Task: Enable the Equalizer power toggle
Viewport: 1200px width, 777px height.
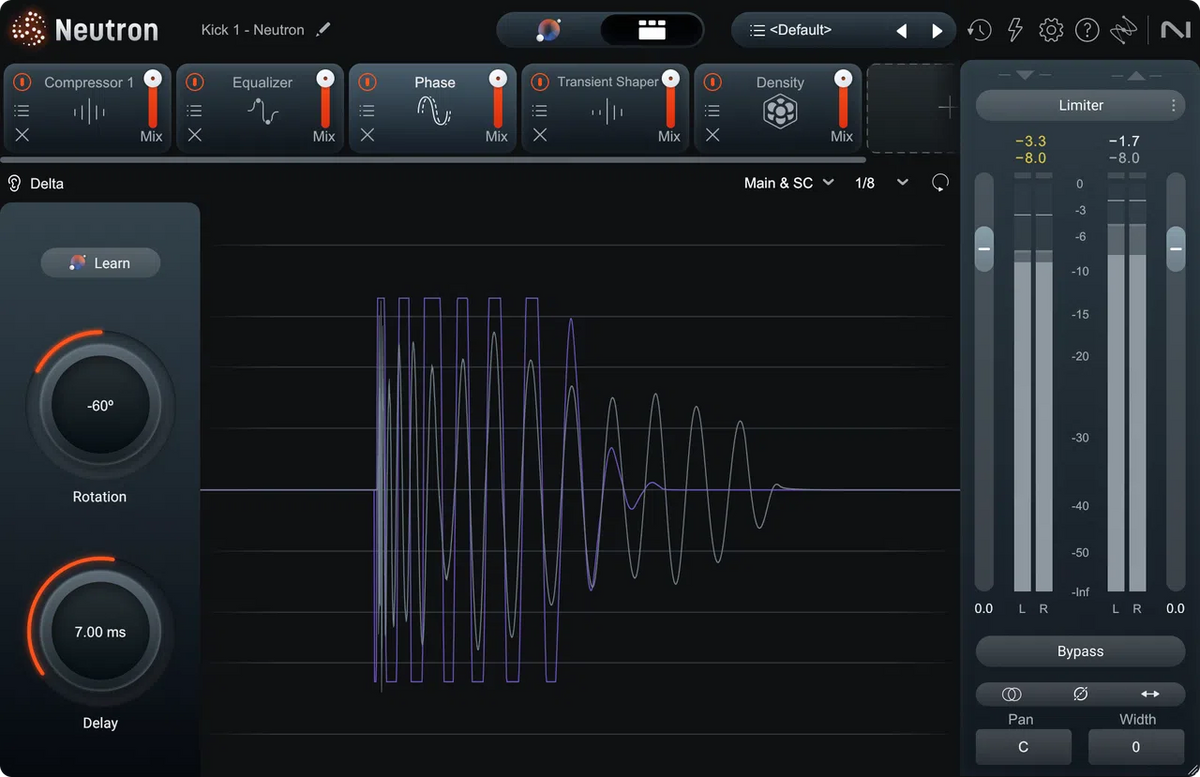Action: pyautogui.click(x=195, y=82)
